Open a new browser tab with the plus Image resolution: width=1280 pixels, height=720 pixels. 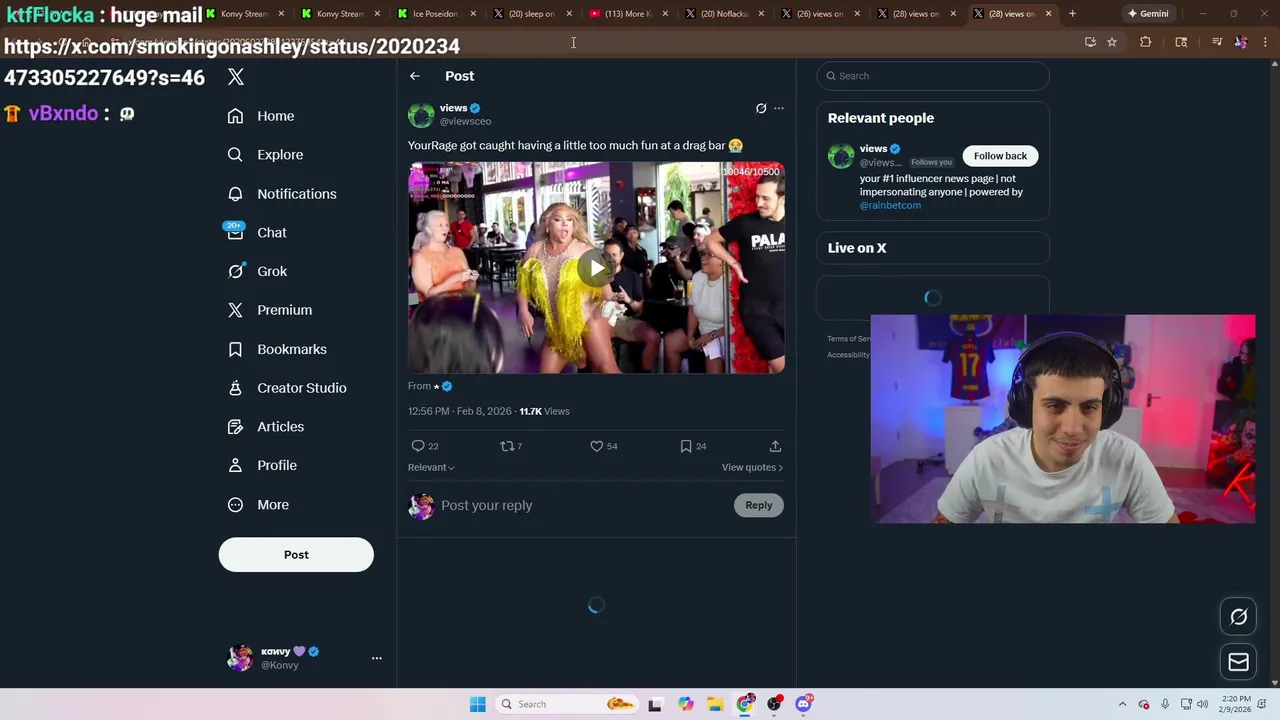[1072, 14]
